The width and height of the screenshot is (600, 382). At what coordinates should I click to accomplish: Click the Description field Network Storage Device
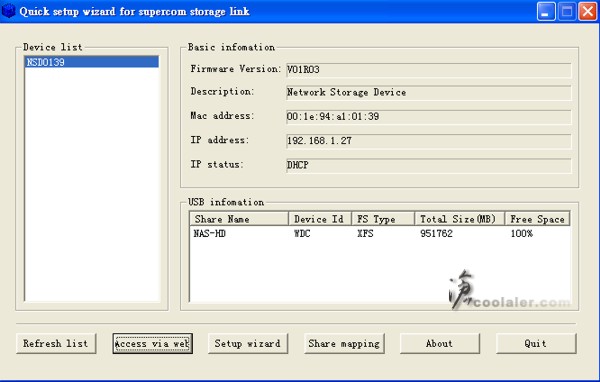(x=429, y=93)
